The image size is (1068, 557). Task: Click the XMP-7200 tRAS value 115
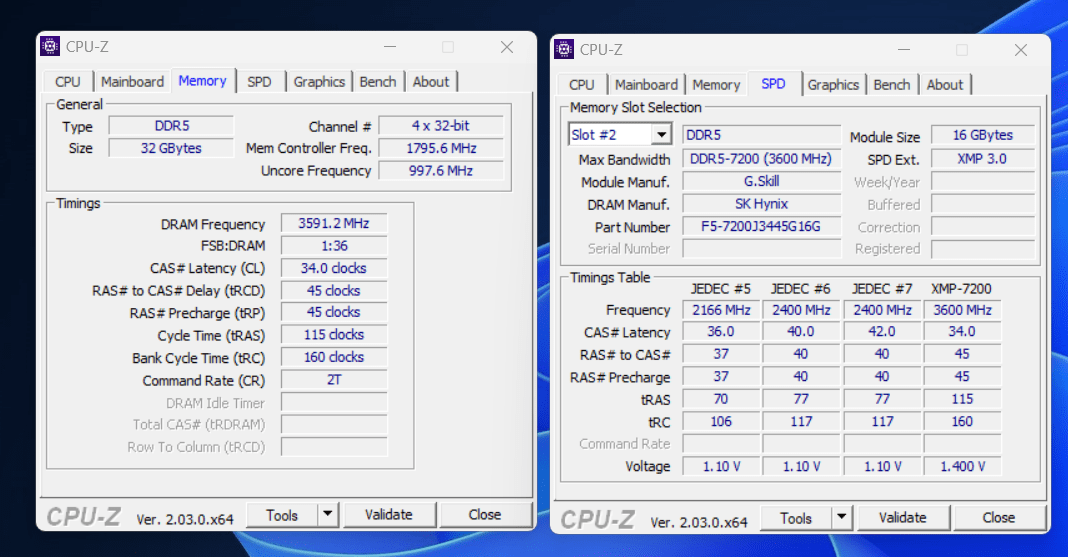962,399
